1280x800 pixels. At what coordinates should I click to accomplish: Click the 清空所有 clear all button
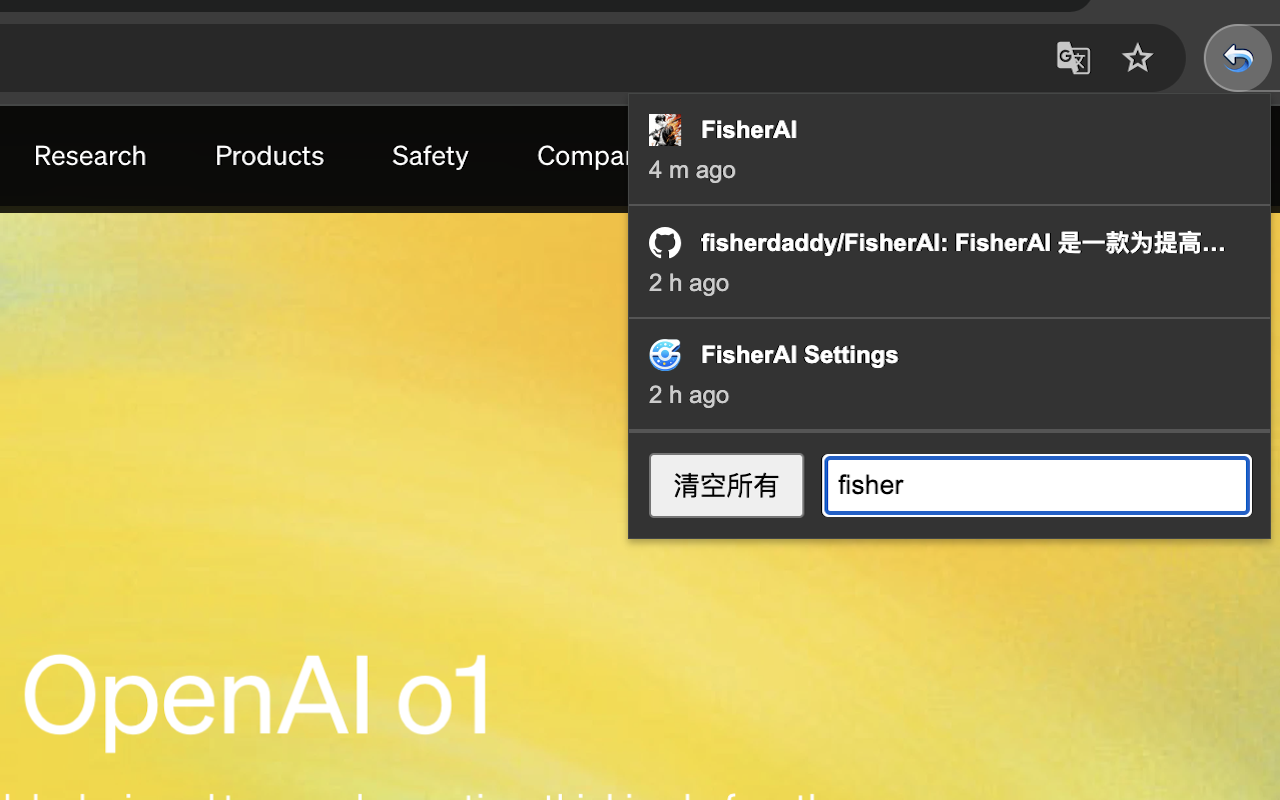click(x=726, y=485)
